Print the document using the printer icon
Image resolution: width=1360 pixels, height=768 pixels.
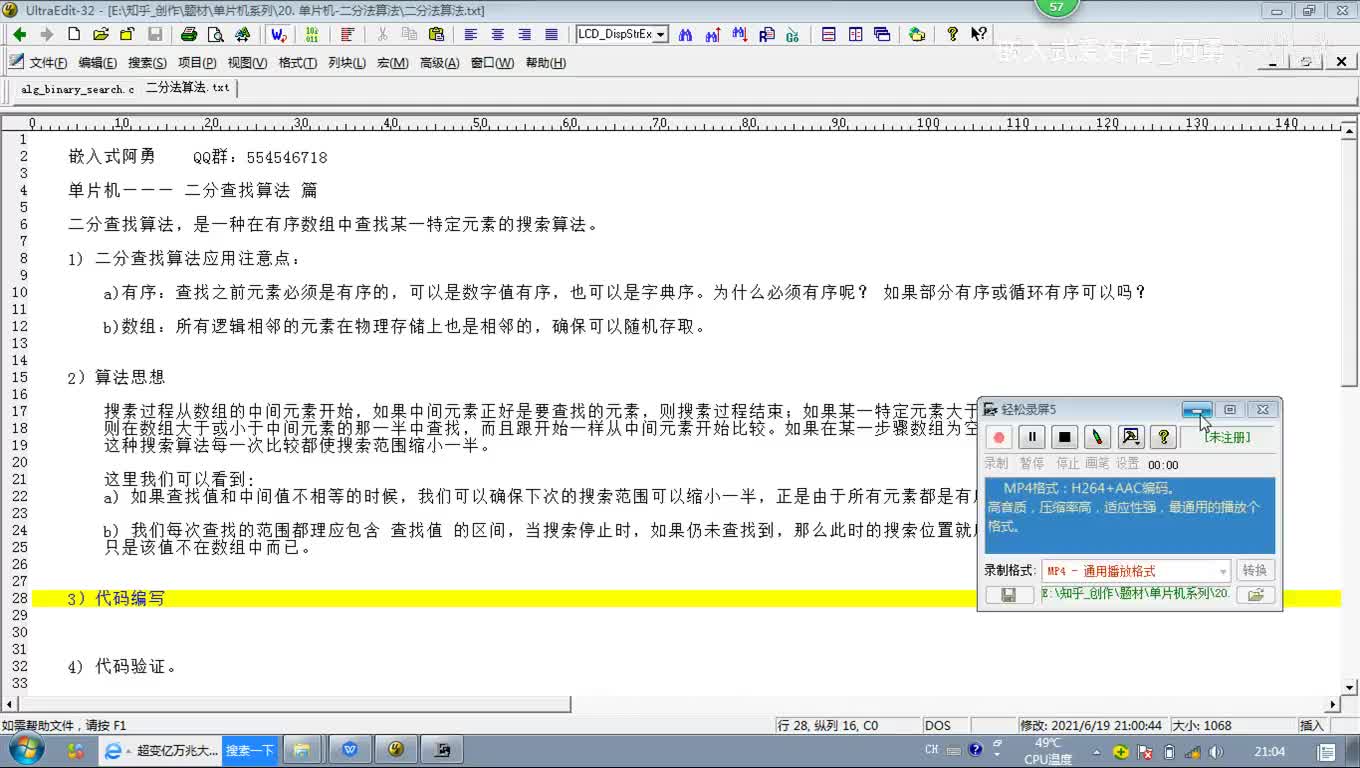click(189, 34)
